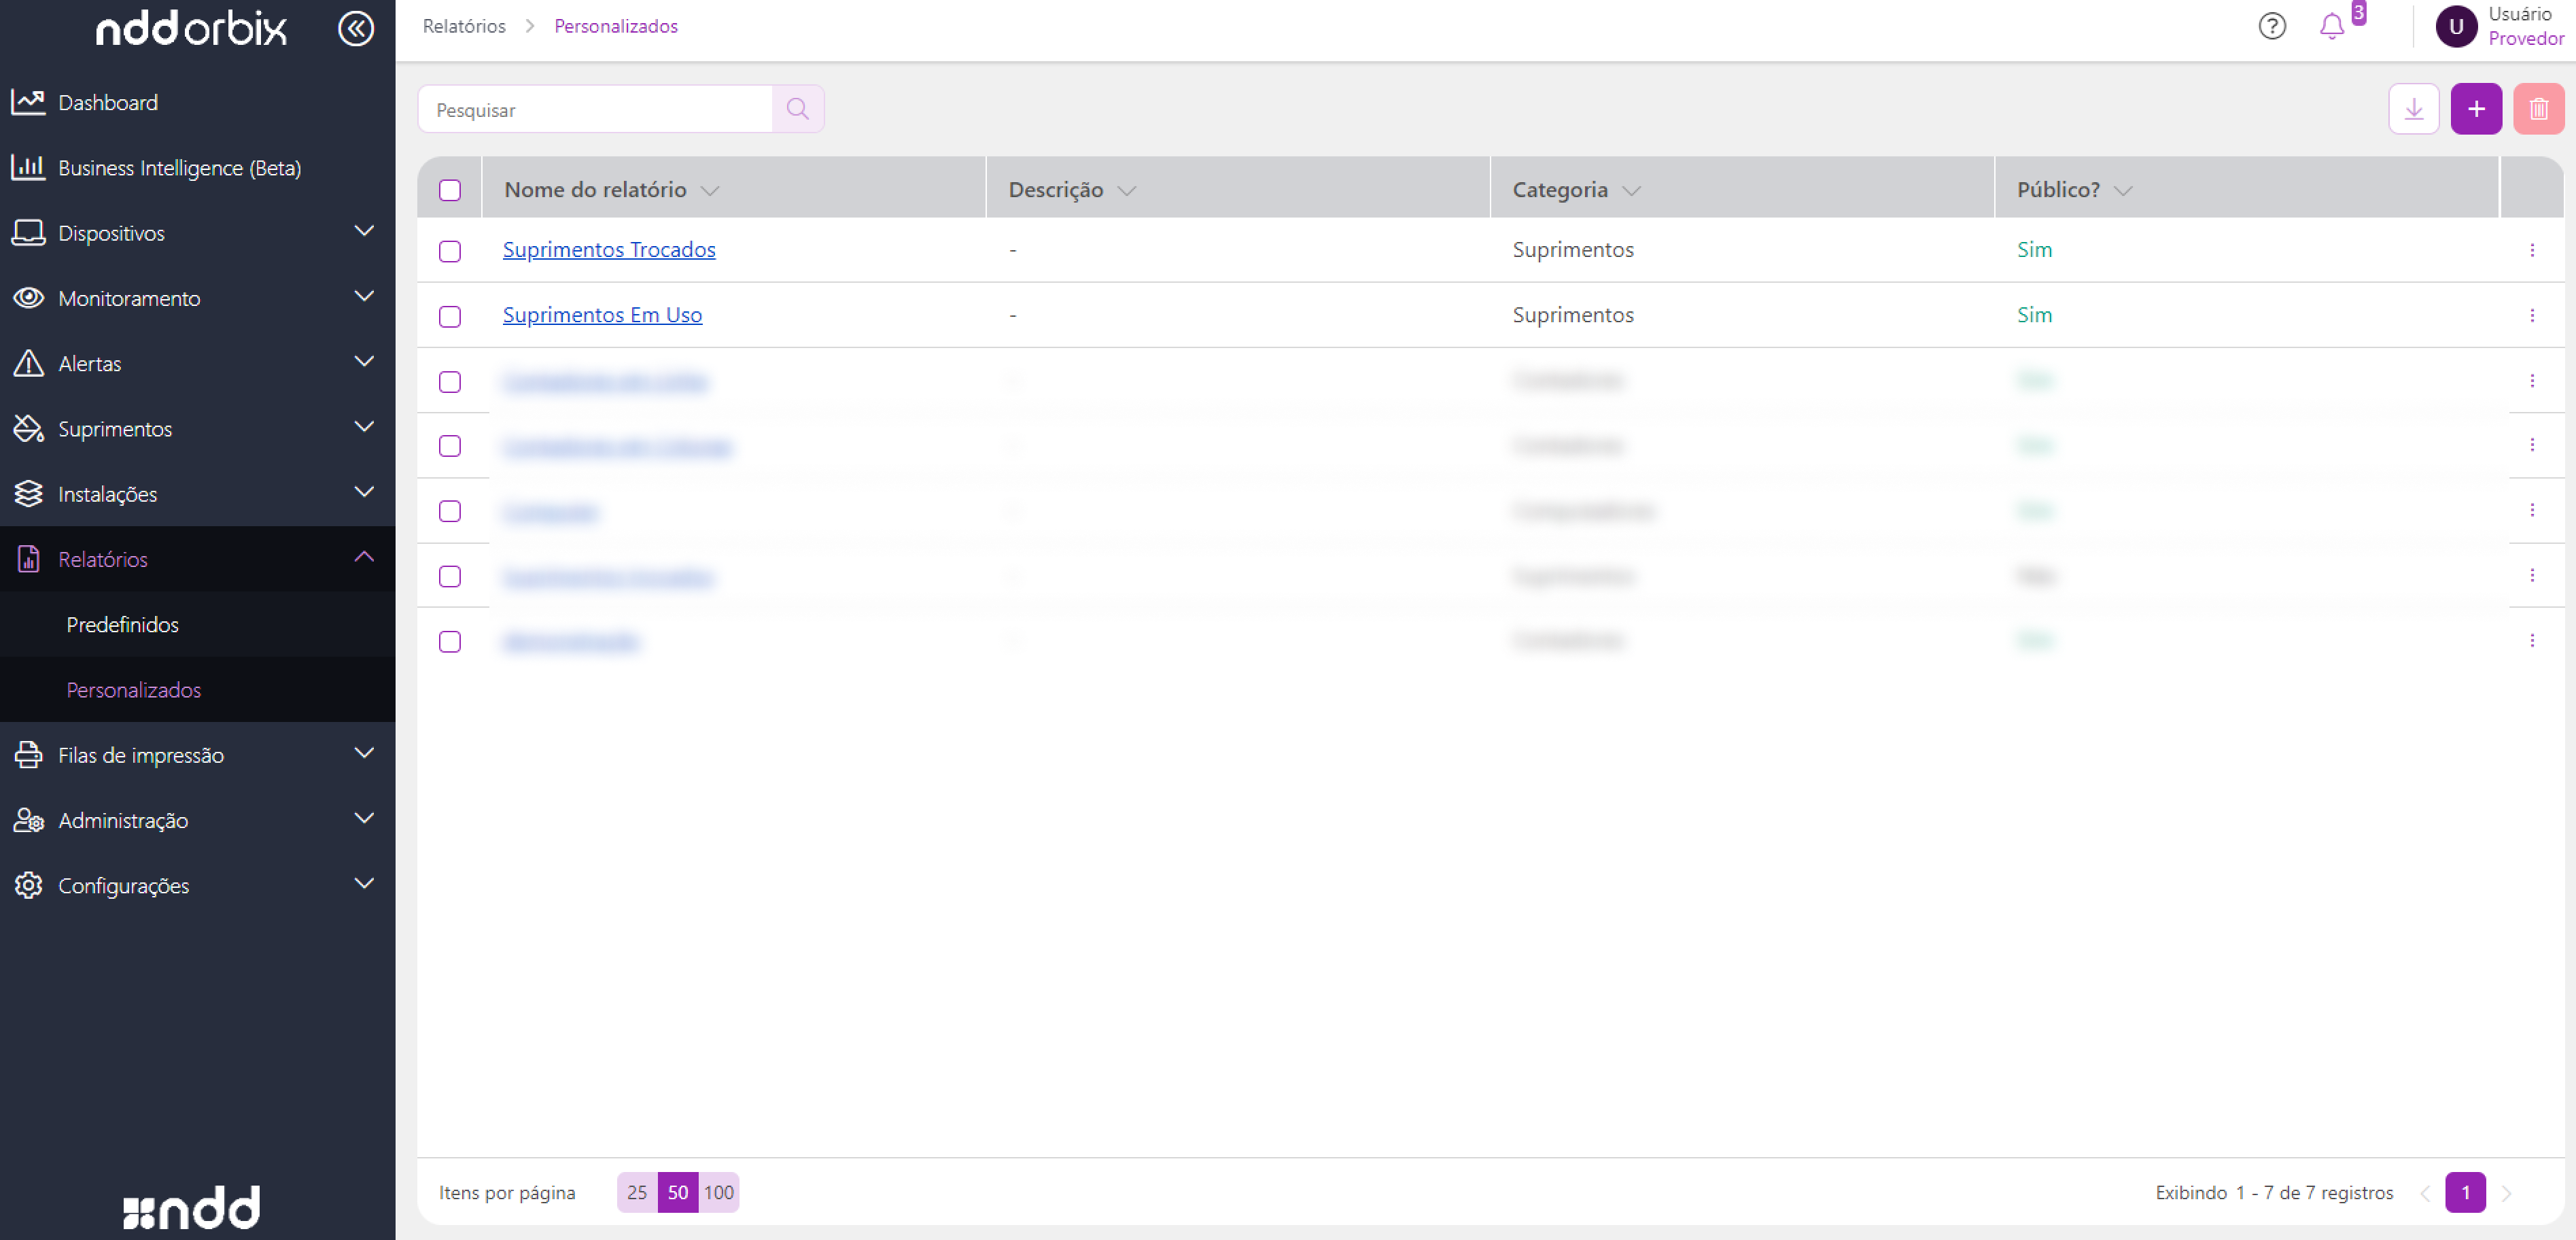Click the Monitoramento eye icon
This screenshot has height=1240, width=2576.
pyautogui.click(x=28, y=297)
